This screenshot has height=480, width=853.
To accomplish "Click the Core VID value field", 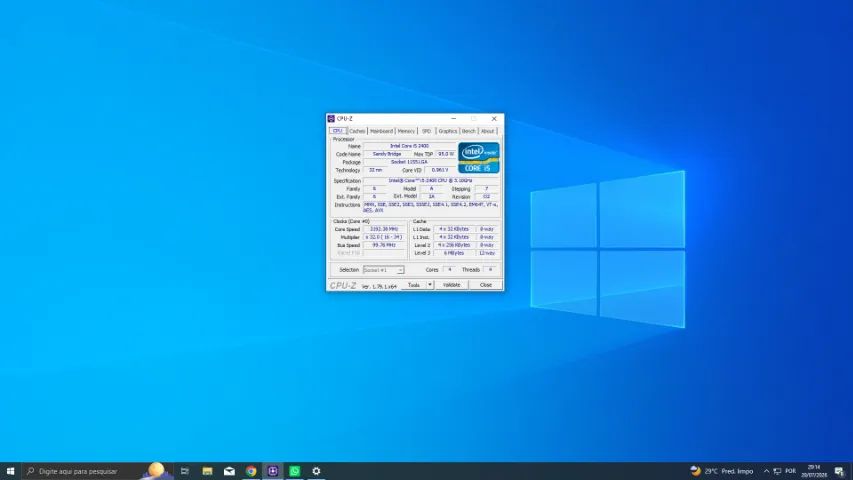I will pos(440,170).
